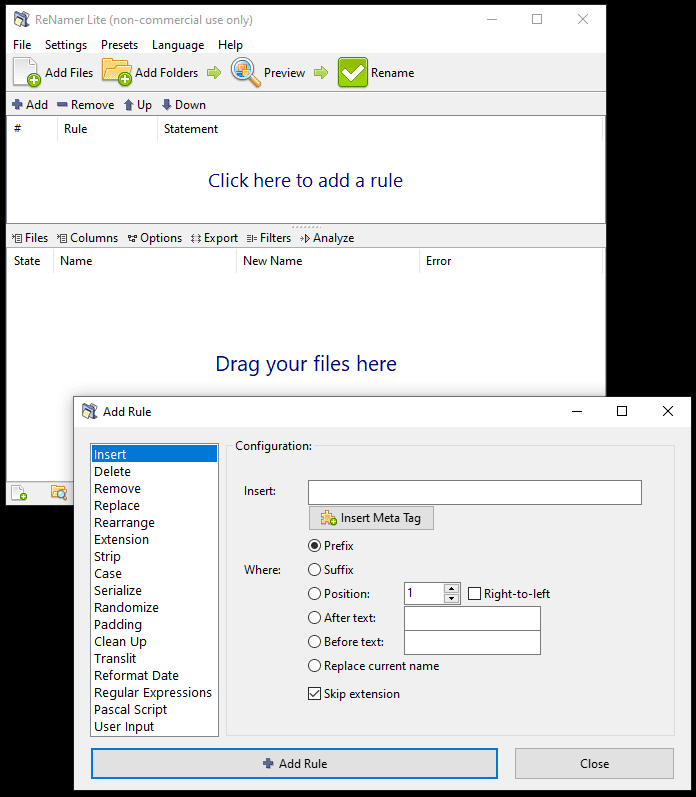Open the Settings menu

point(66,45)
